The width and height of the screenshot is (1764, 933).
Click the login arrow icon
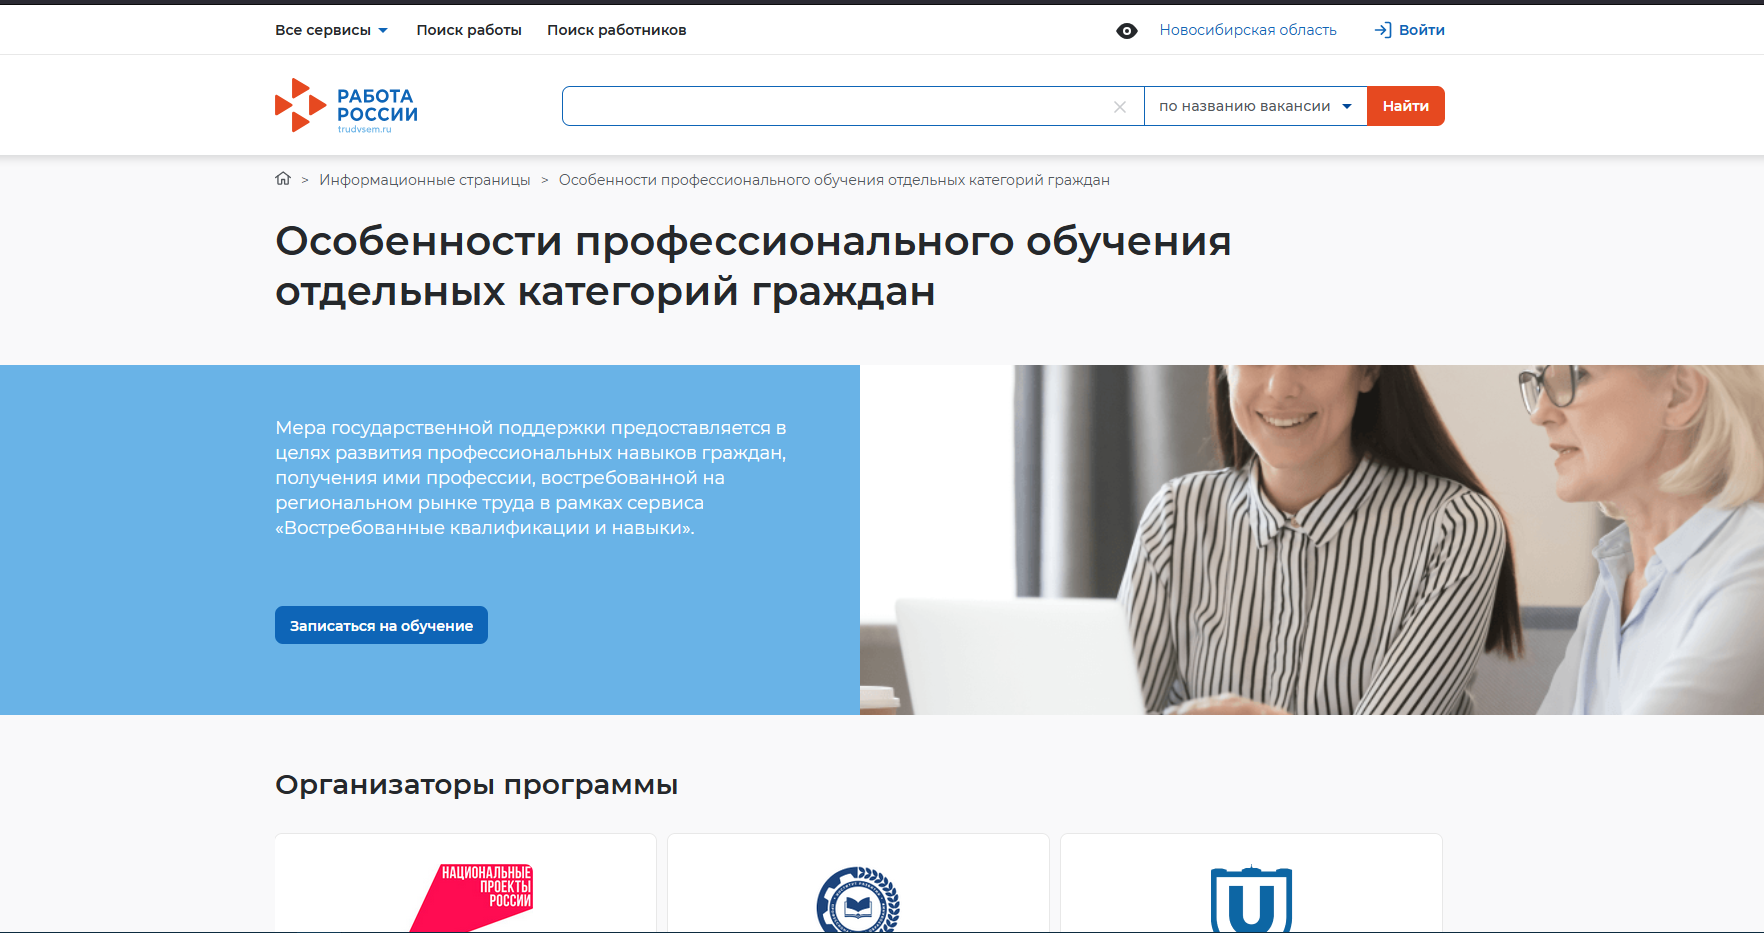tap(1383, 30)
